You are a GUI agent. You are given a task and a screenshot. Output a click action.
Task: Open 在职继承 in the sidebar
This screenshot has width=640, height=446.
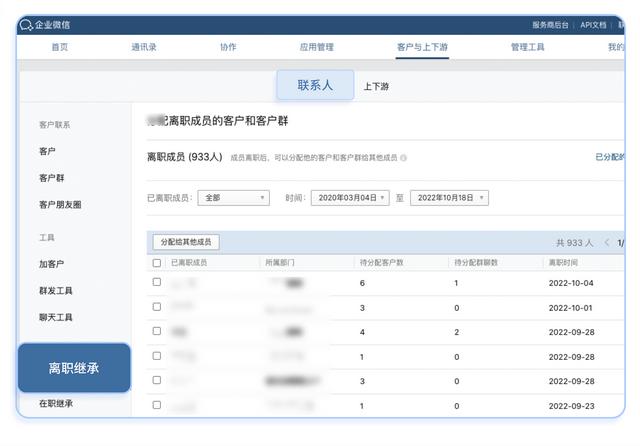click(x=56, y=404)
